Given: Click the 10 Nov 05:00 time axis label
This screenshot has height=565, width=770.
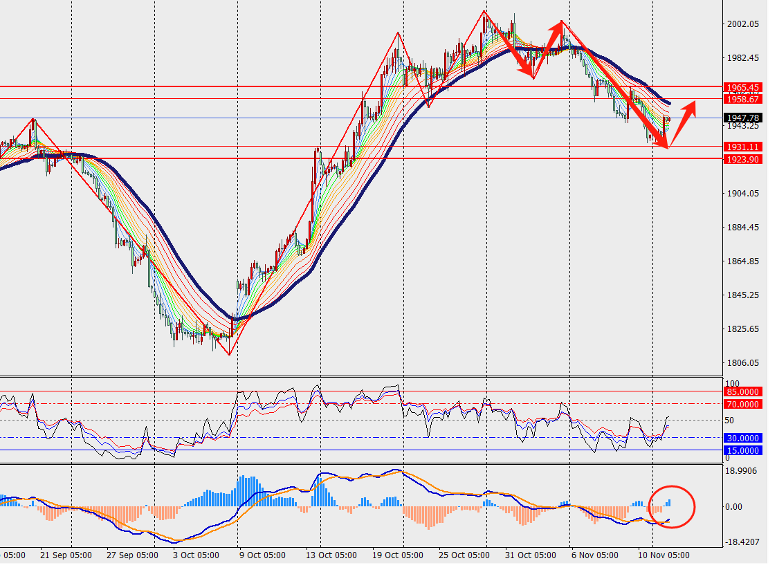Looking at the screenshot, I should (663, 555).
